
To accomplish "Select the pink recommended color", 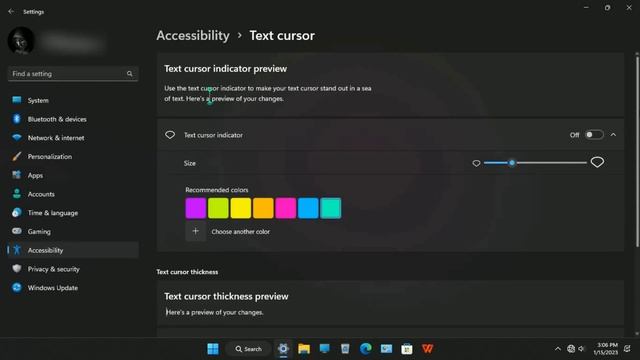I will 285,208.
